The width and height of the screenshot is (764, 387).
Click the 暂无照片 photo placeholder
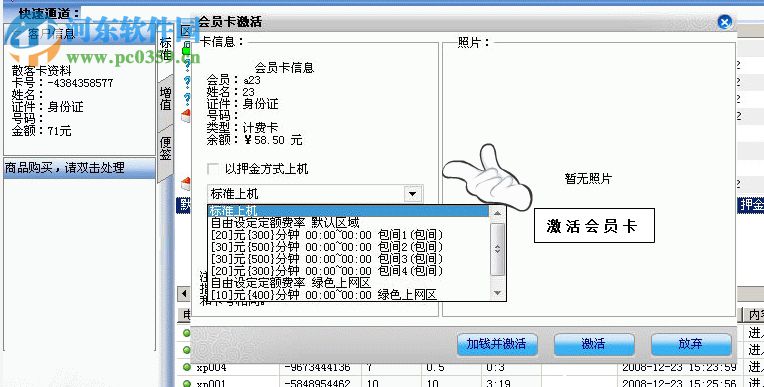[588, 178]
